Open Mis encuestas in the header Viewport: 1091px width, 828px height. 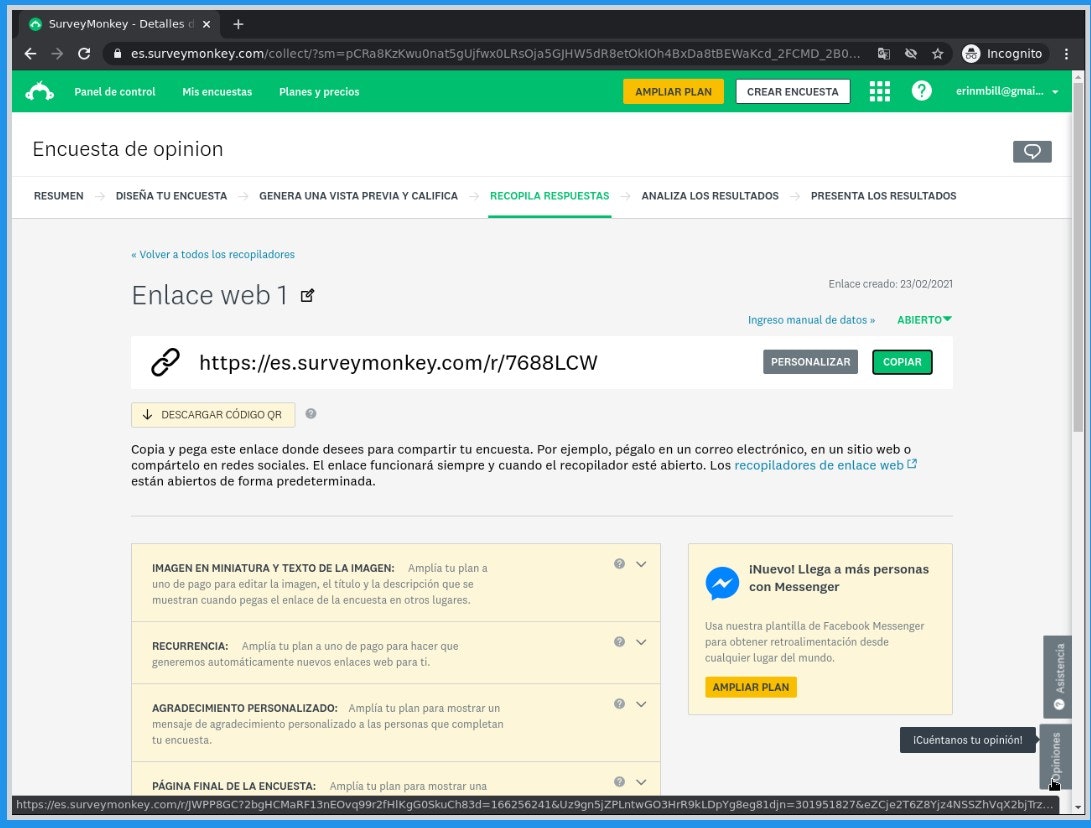click(x=217, y=91)
